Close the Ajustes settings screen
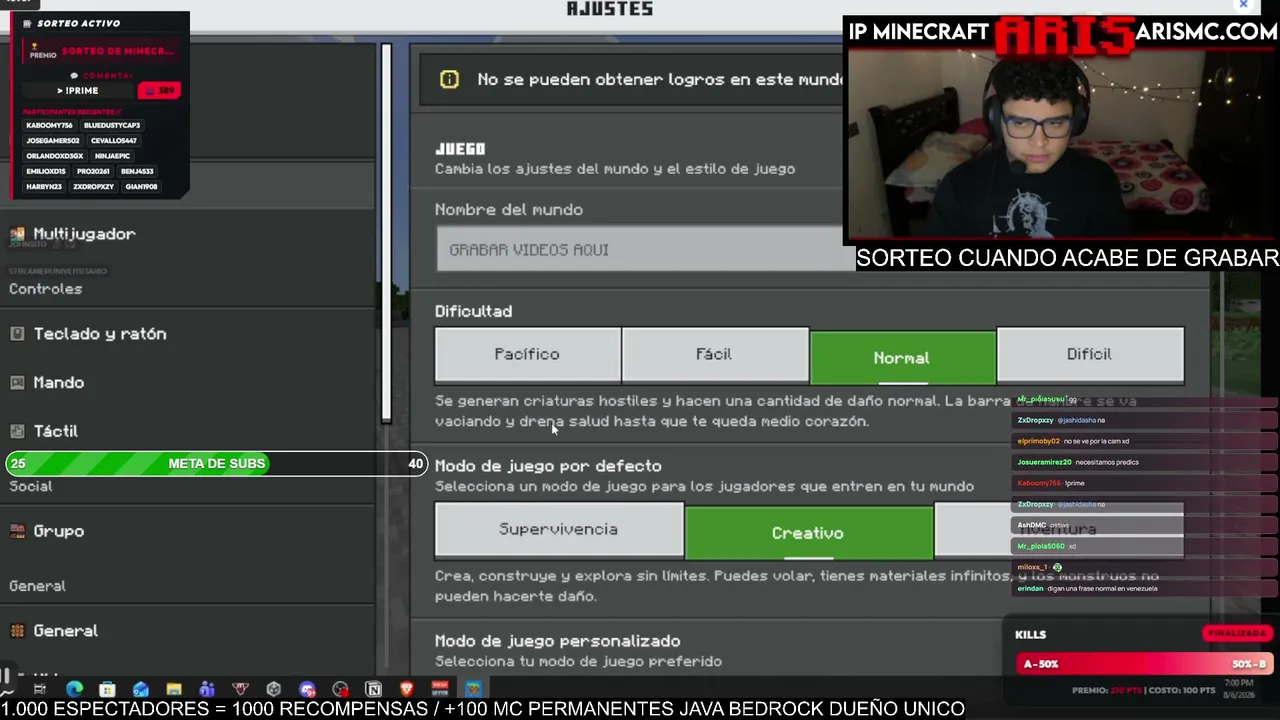 click(1243, 5)
